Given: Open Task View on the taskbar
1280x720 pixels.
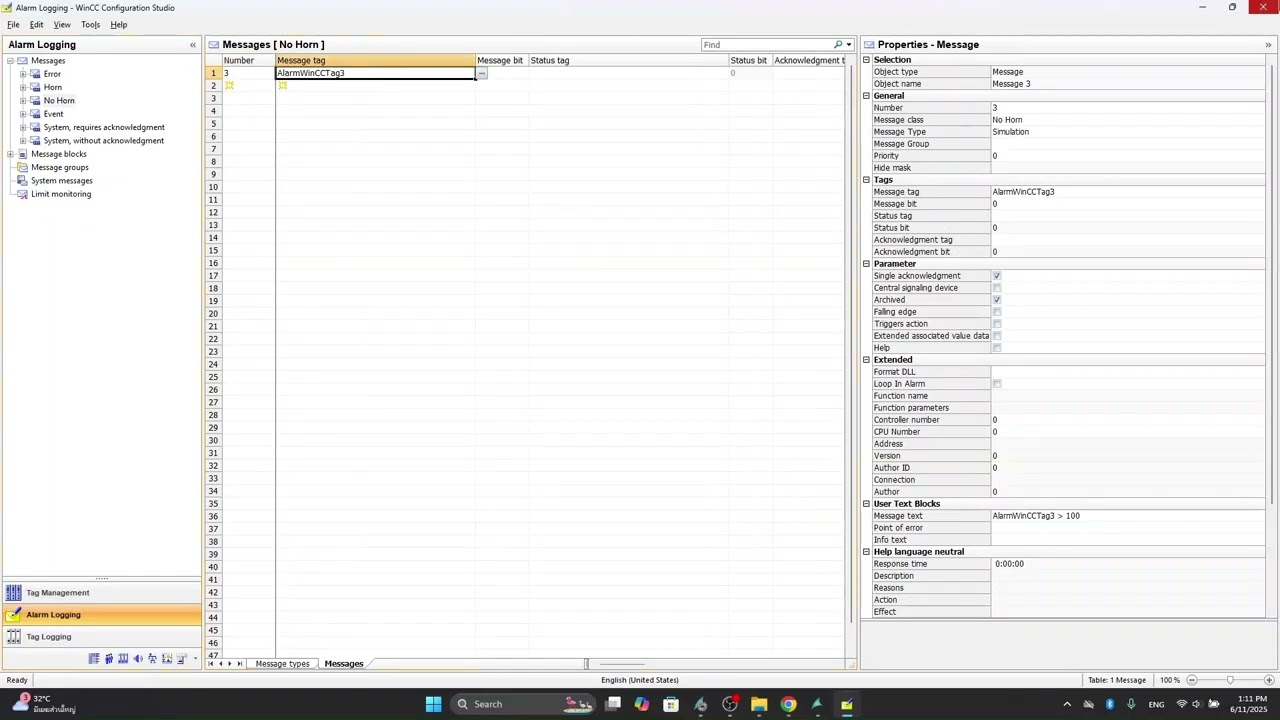Looking at the screenshot, I should tap(613, 704).
